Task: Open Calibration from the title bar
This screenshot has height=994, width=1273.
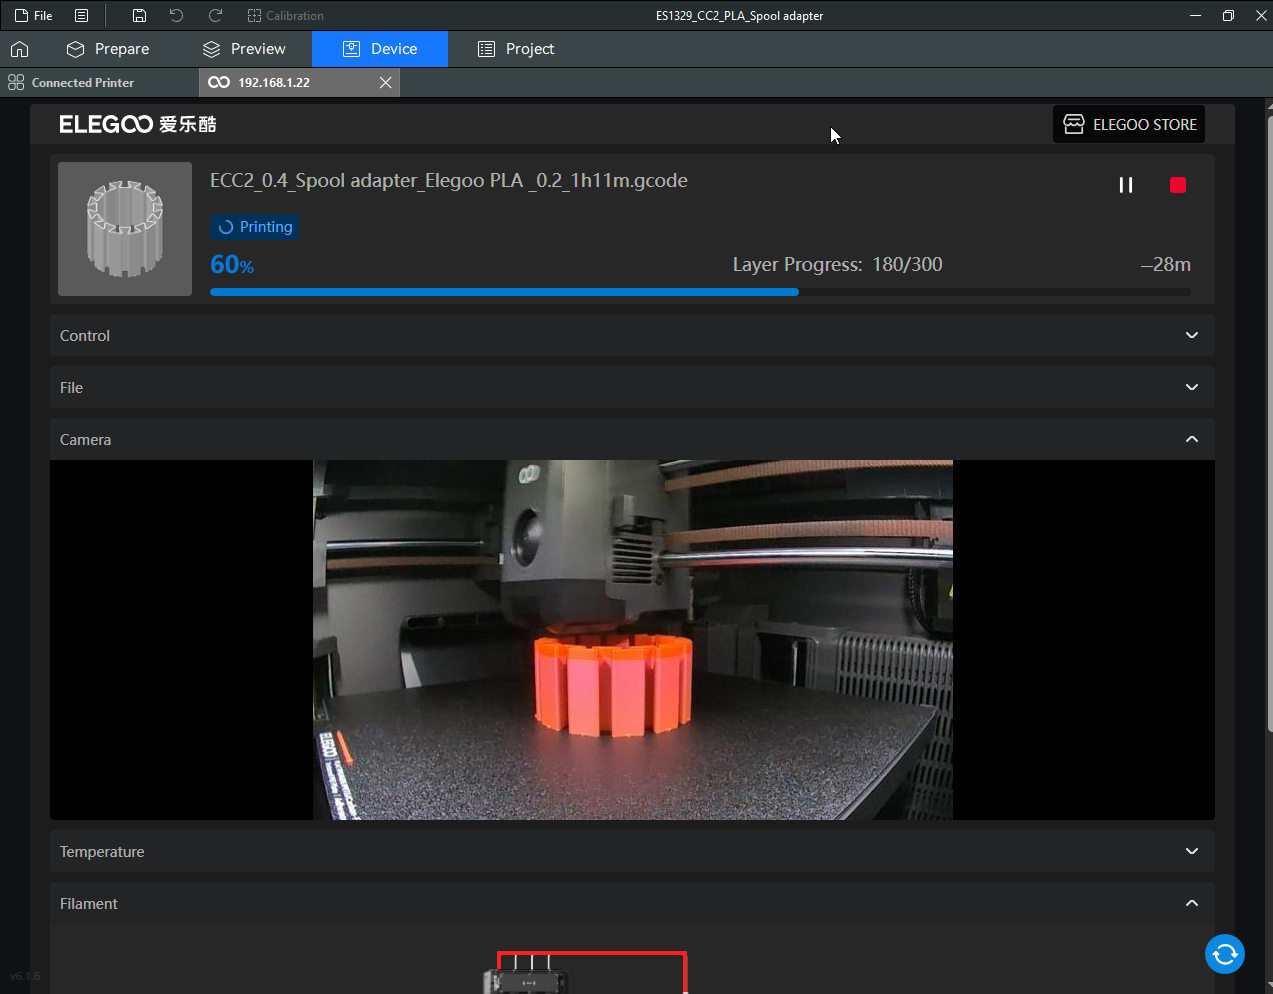Action: coord(285,16)
